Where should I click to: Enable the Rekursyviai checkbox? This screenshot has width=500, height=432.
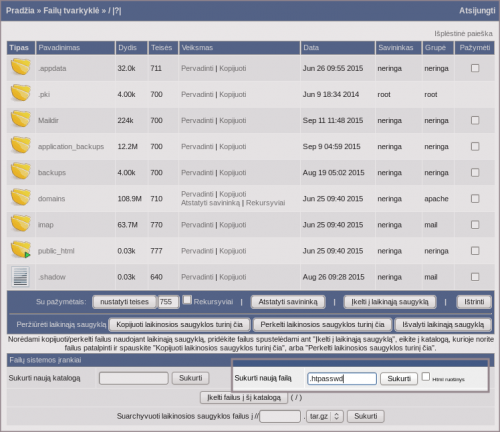tap(187, 300)
